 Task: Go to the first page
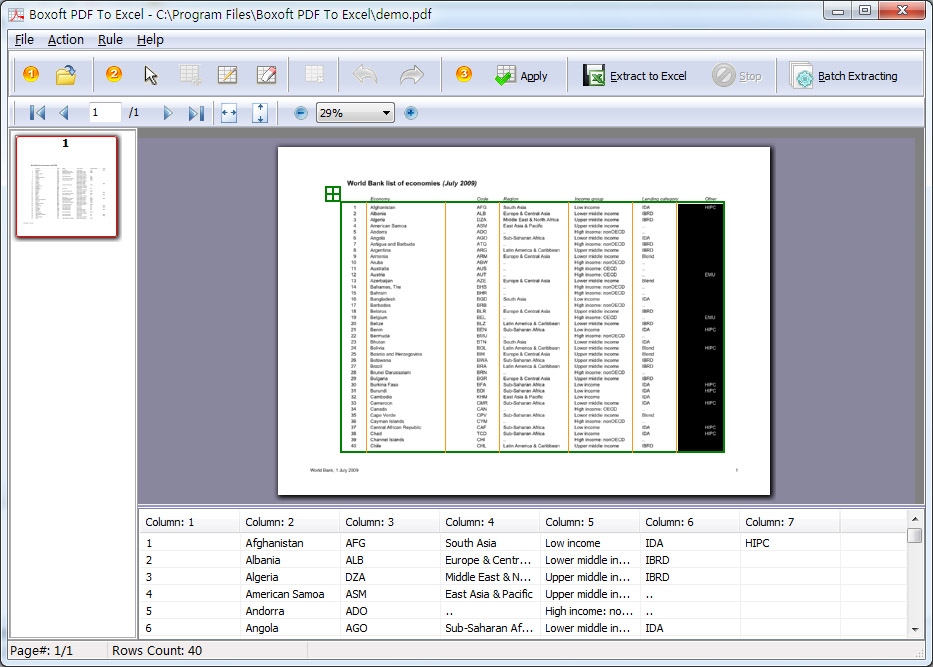(37, 112)
